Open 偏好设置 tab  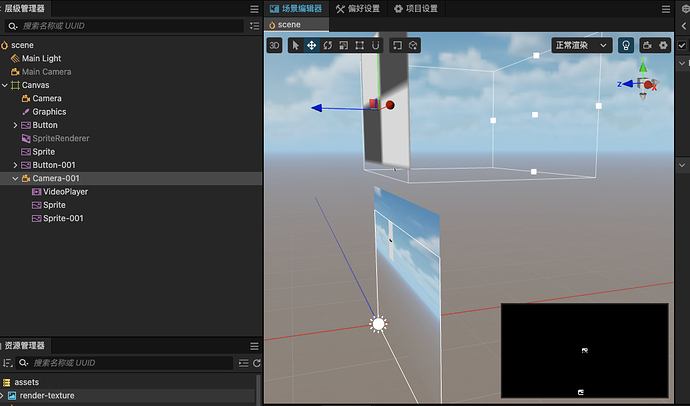(358, 9)
